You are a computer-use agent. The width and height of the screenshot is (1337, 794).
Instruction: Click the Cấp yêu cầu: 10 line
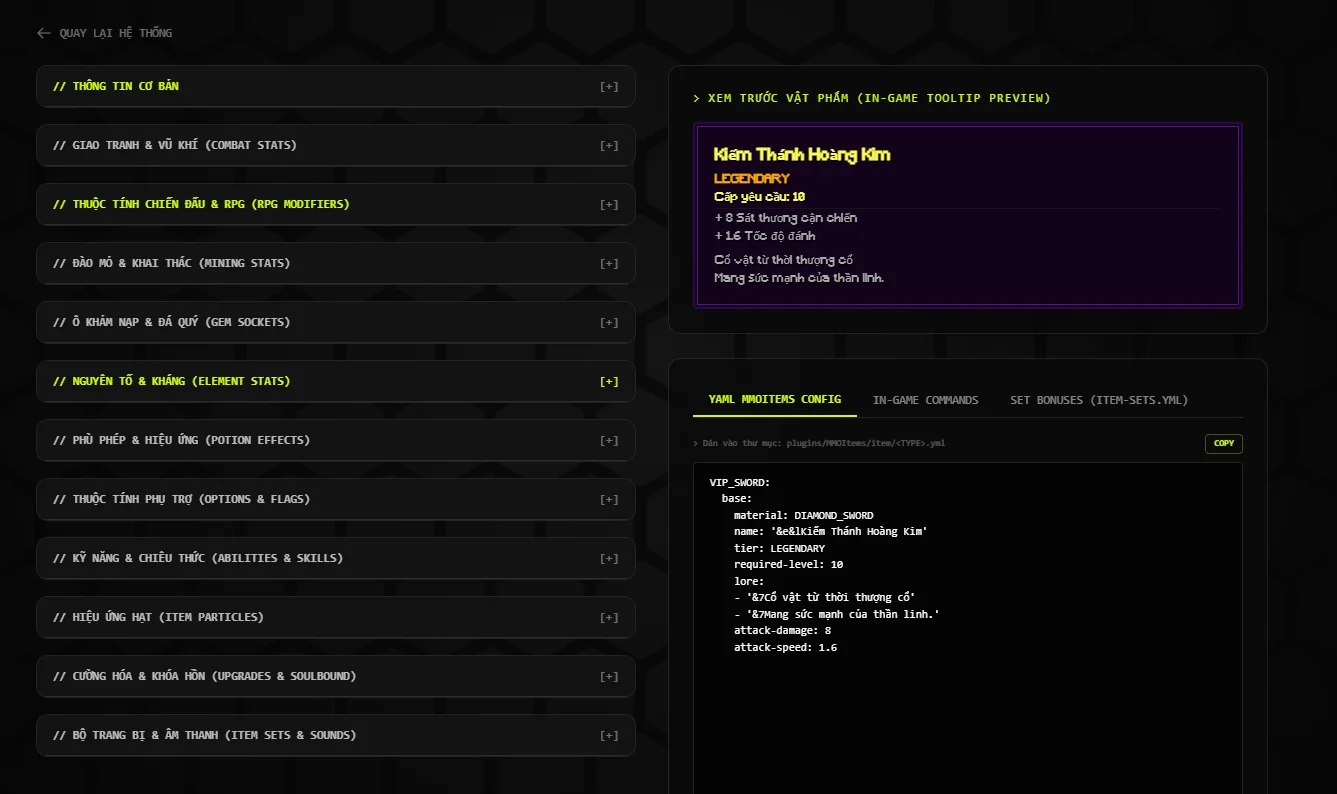point(759,196)
